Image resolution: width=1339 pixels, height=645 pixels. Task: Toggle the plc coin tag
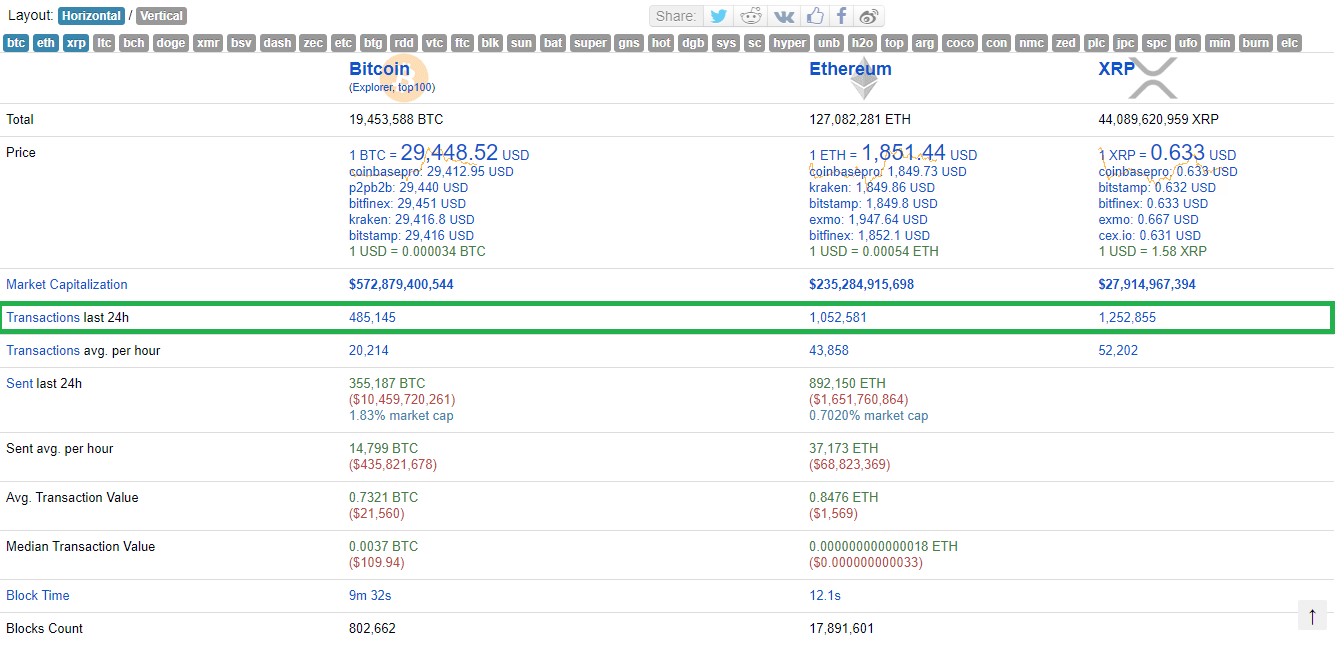click(1096, 43)
